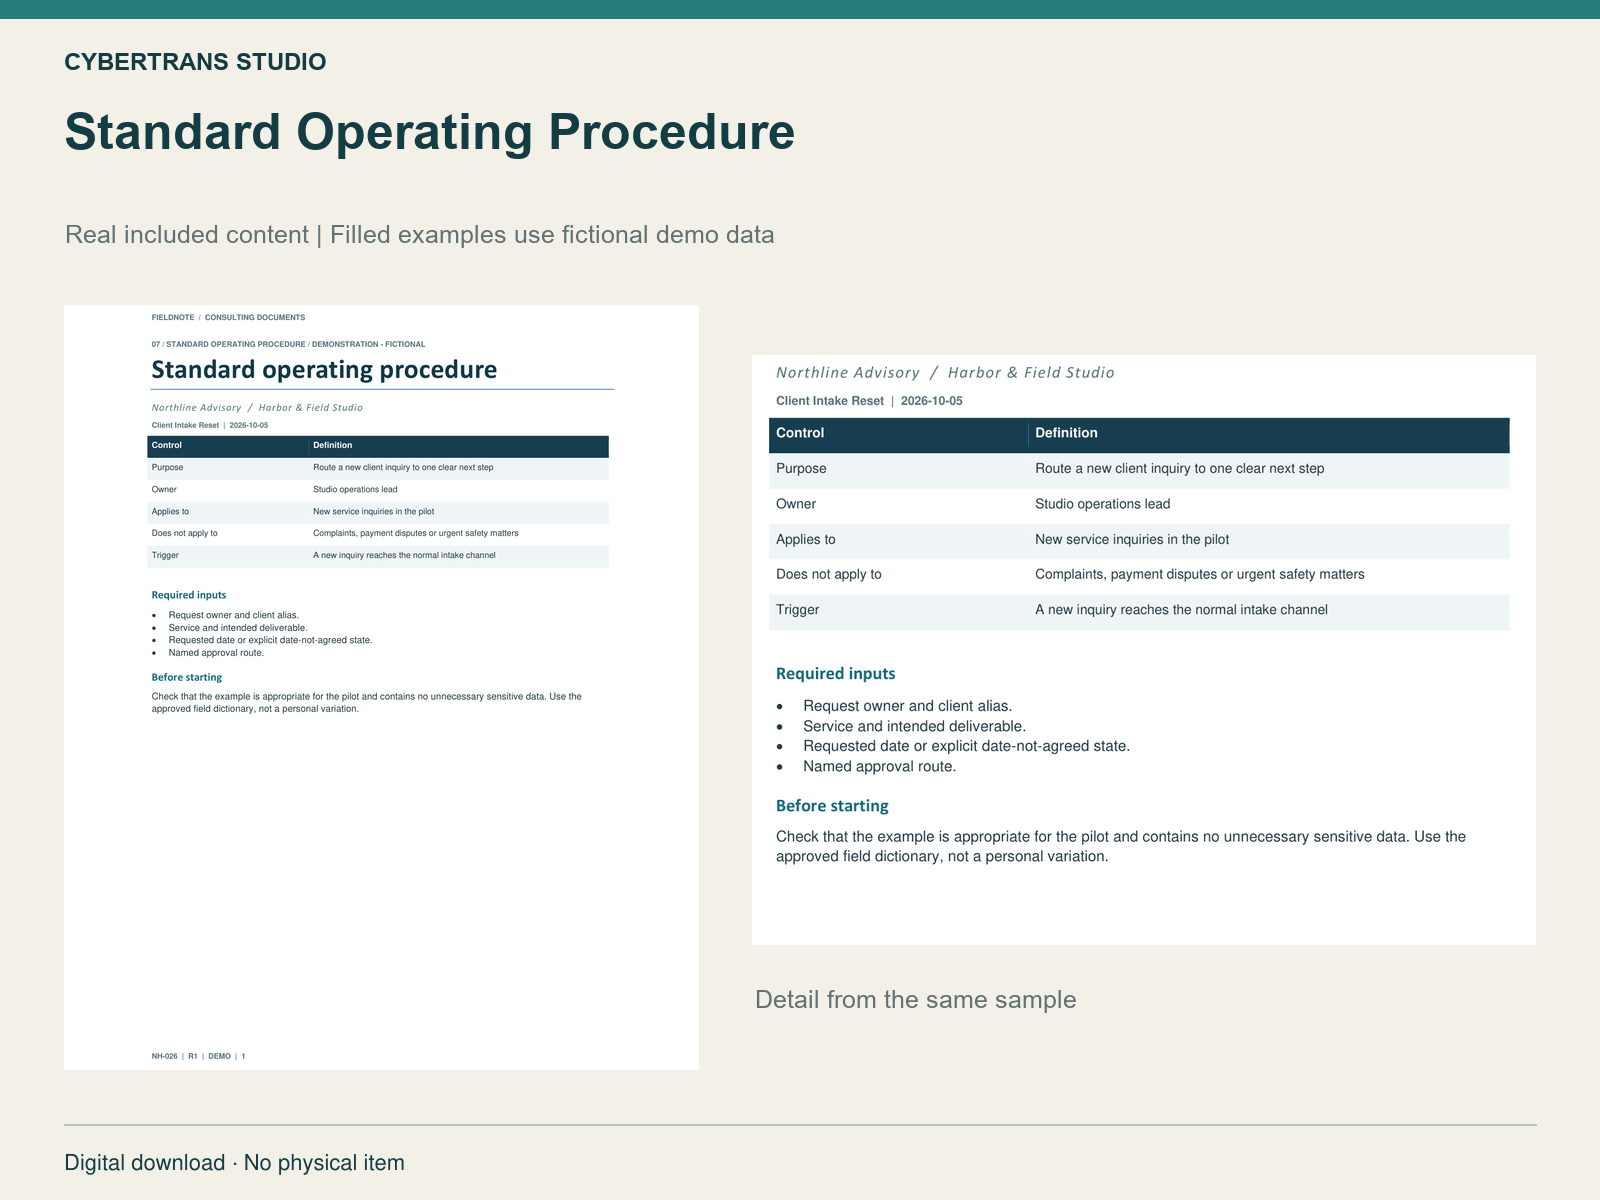Click the 'CYBERTRANS STUDIO' brand text
Image resolution: width=1600 pixels, height=1200 pixels.
[x=195, y=62]
